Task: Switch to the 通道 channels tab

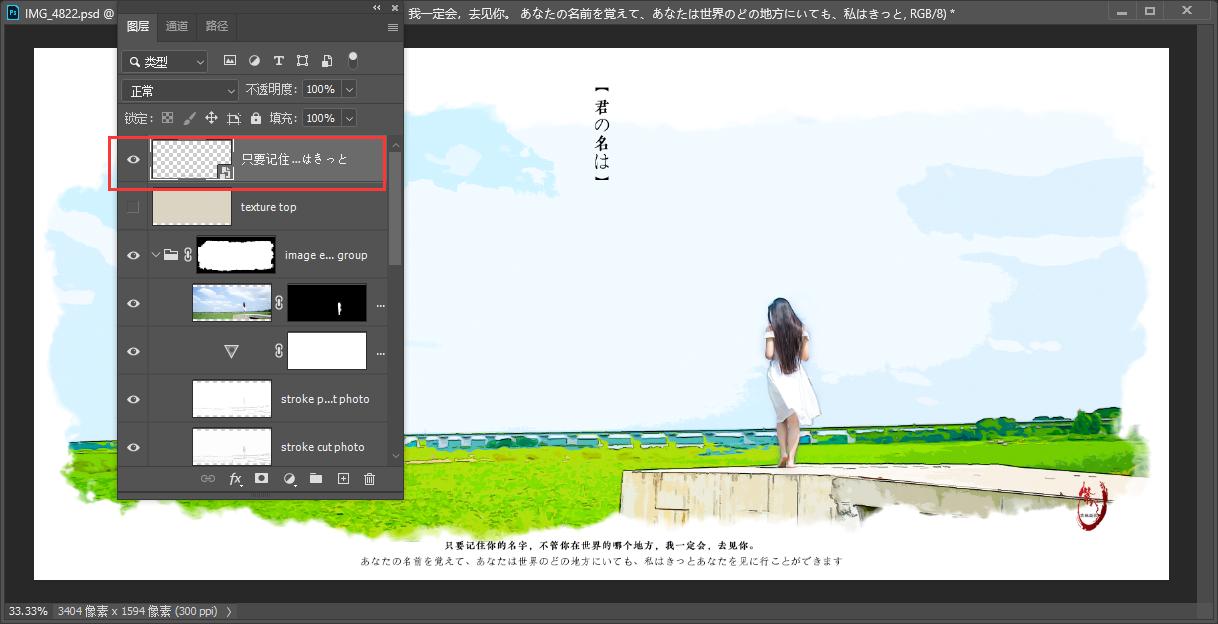Action: (177, 26)
